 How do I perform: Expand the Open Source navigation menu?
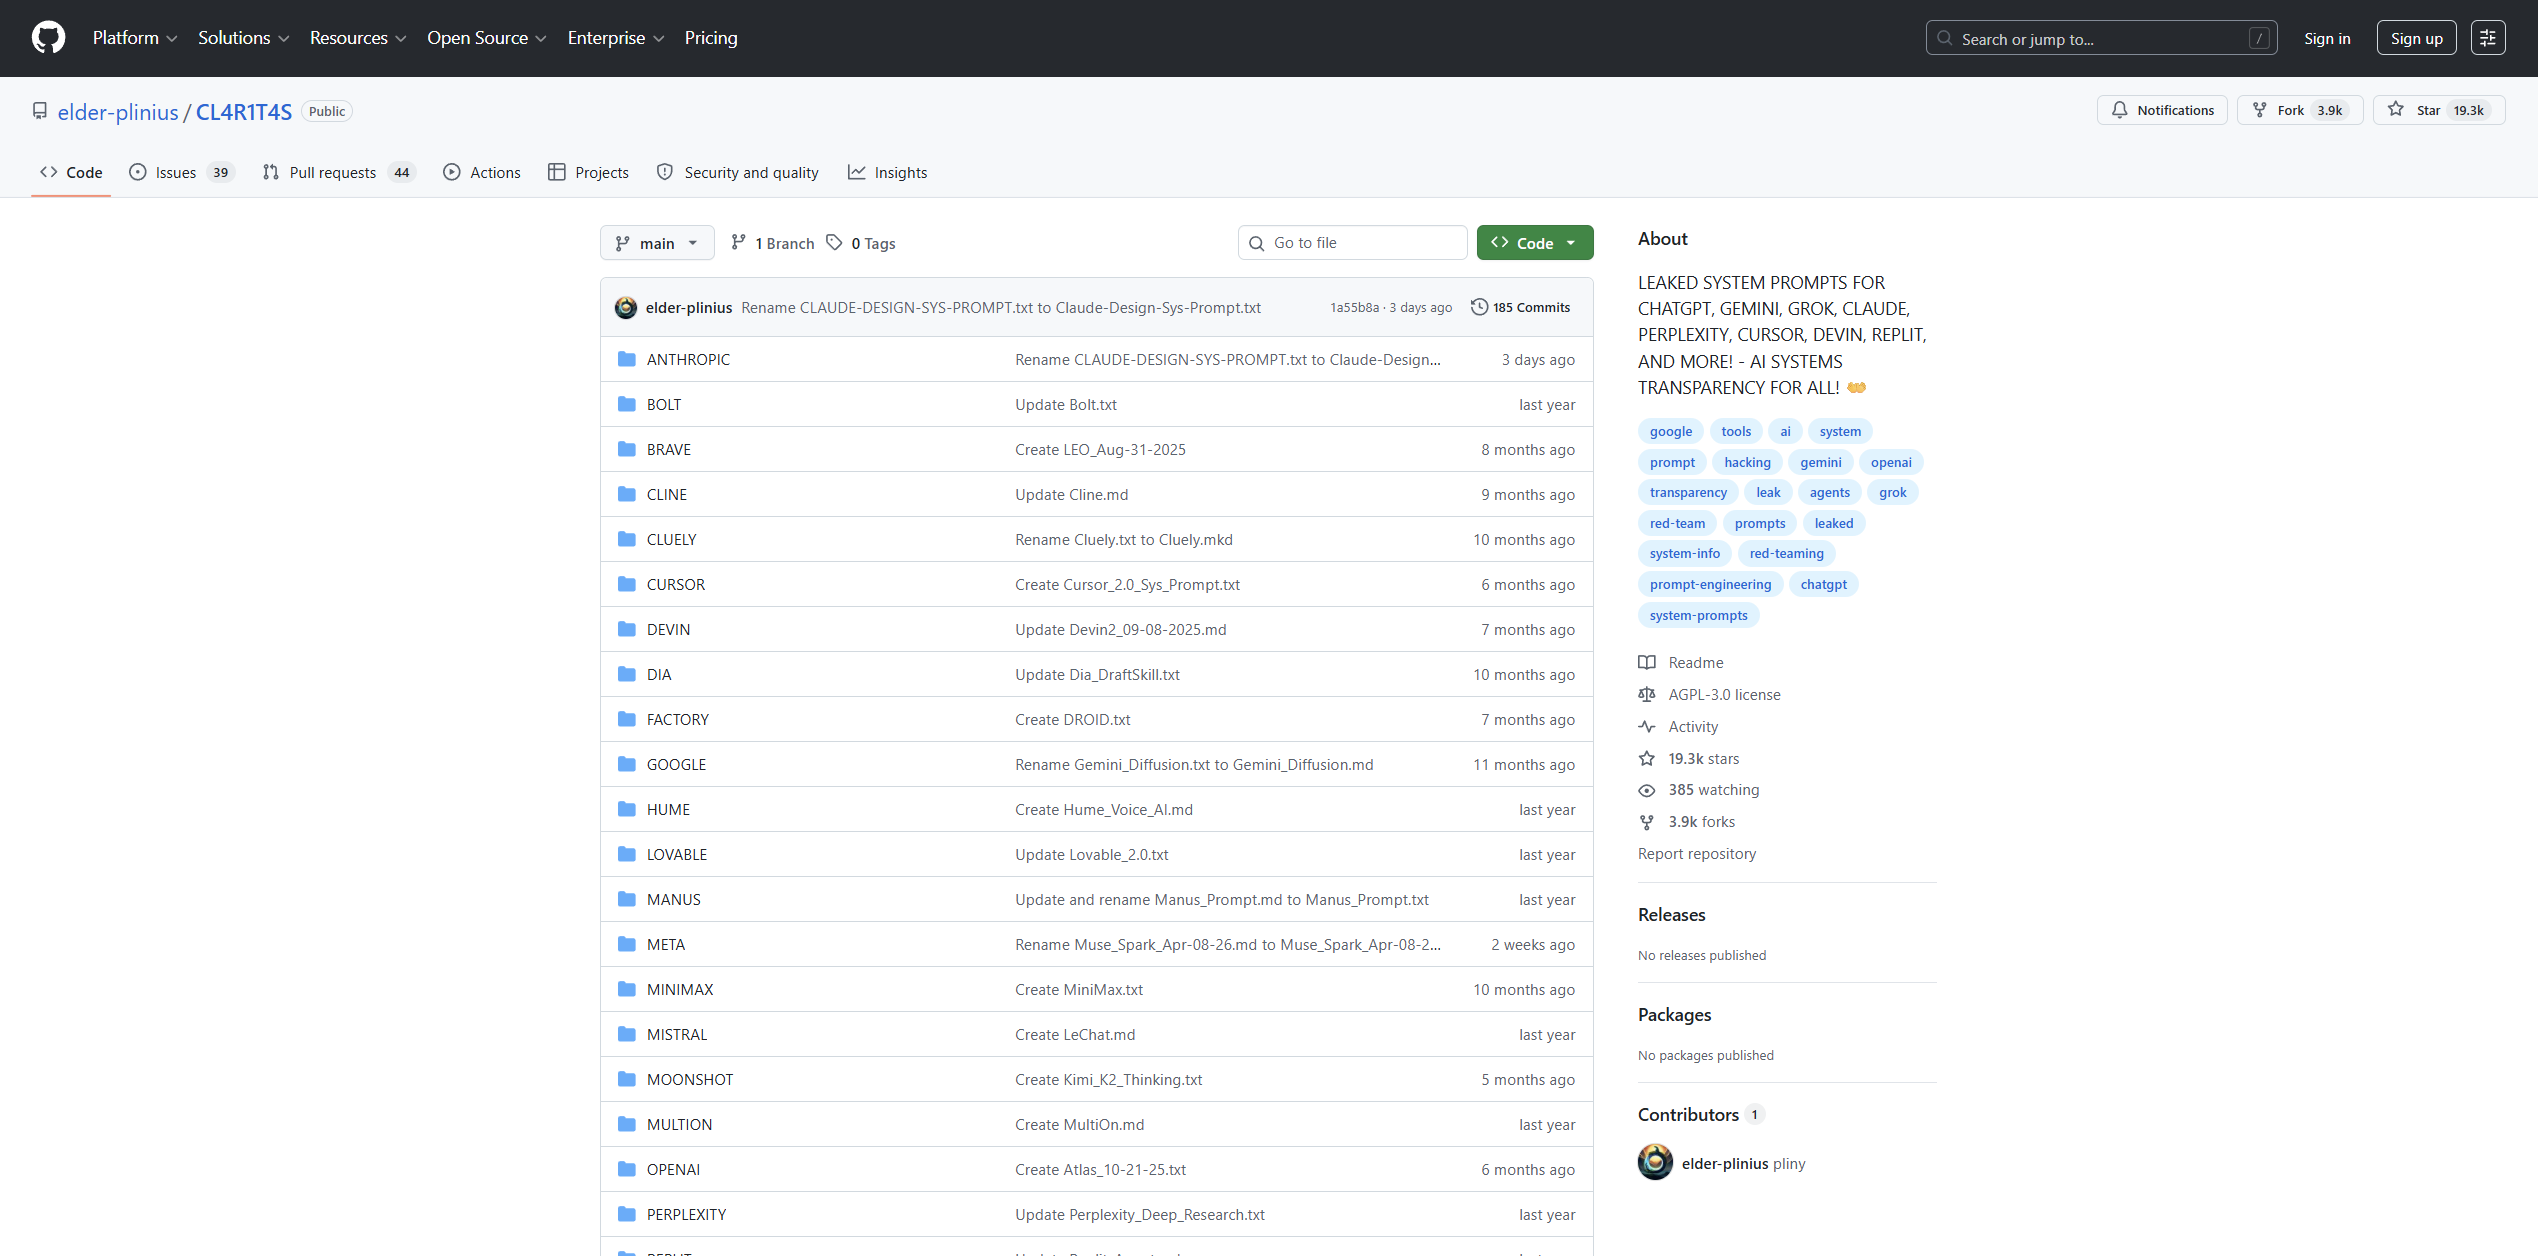pos(486,38)
